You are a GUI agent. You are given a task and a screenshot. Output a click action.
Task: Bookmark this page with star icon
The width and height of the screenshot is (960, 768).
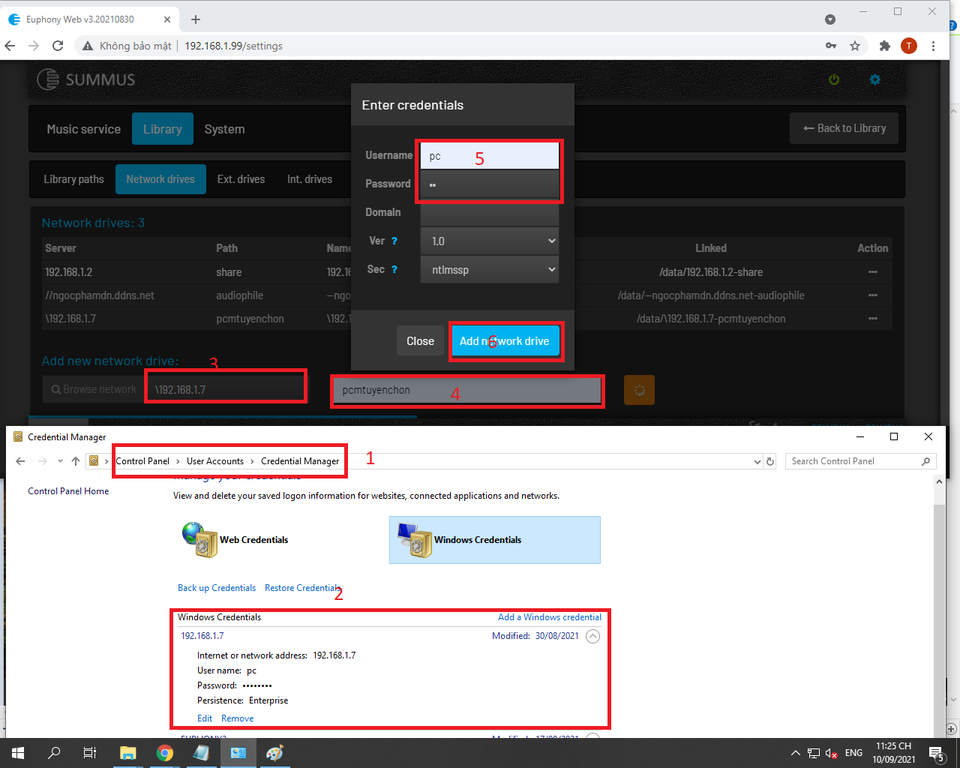[855, 46]
